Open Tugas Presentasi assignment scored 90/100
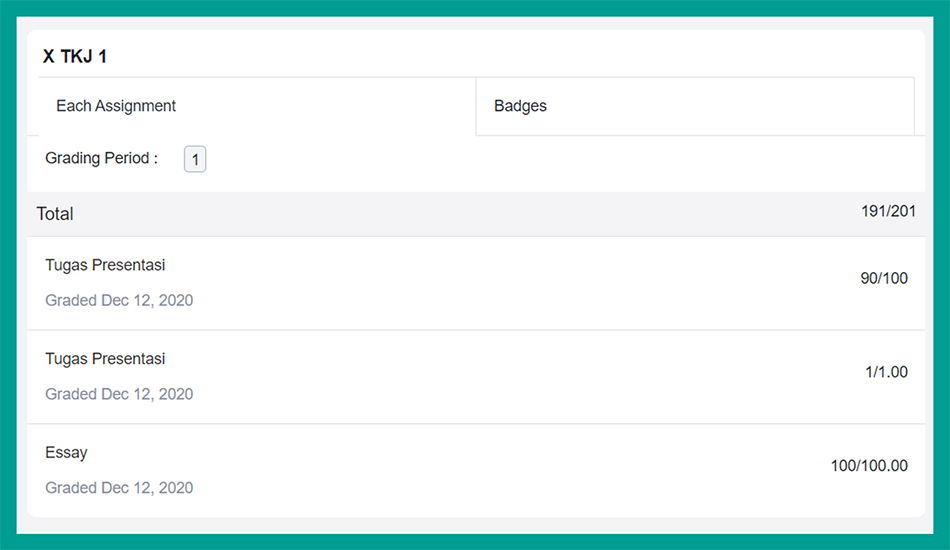This screenshot has height=550, width=950. 105,265
